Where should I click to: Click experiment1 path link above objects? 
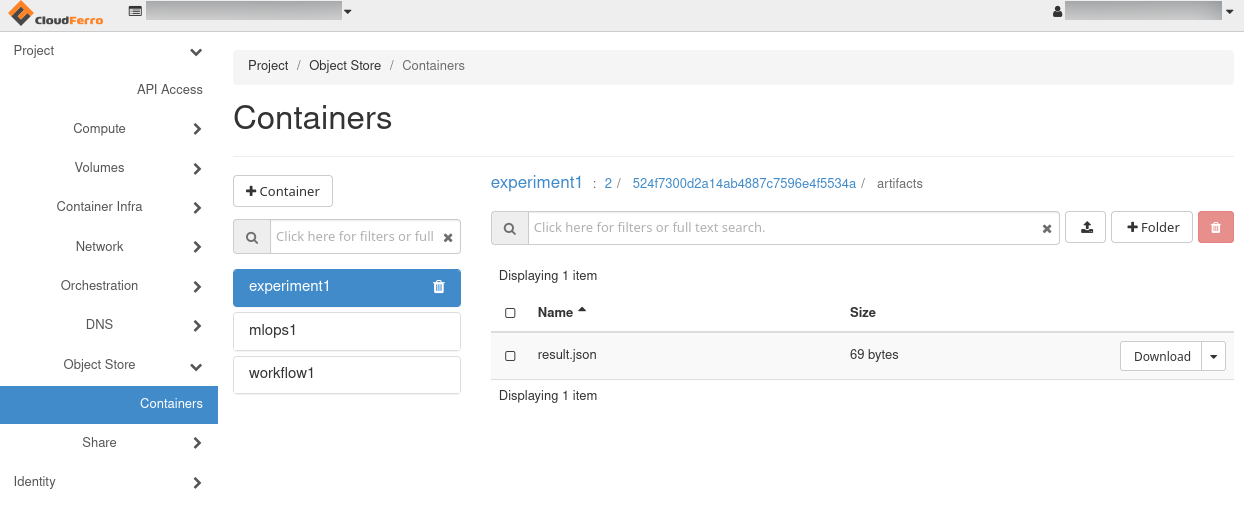(536, 183)
